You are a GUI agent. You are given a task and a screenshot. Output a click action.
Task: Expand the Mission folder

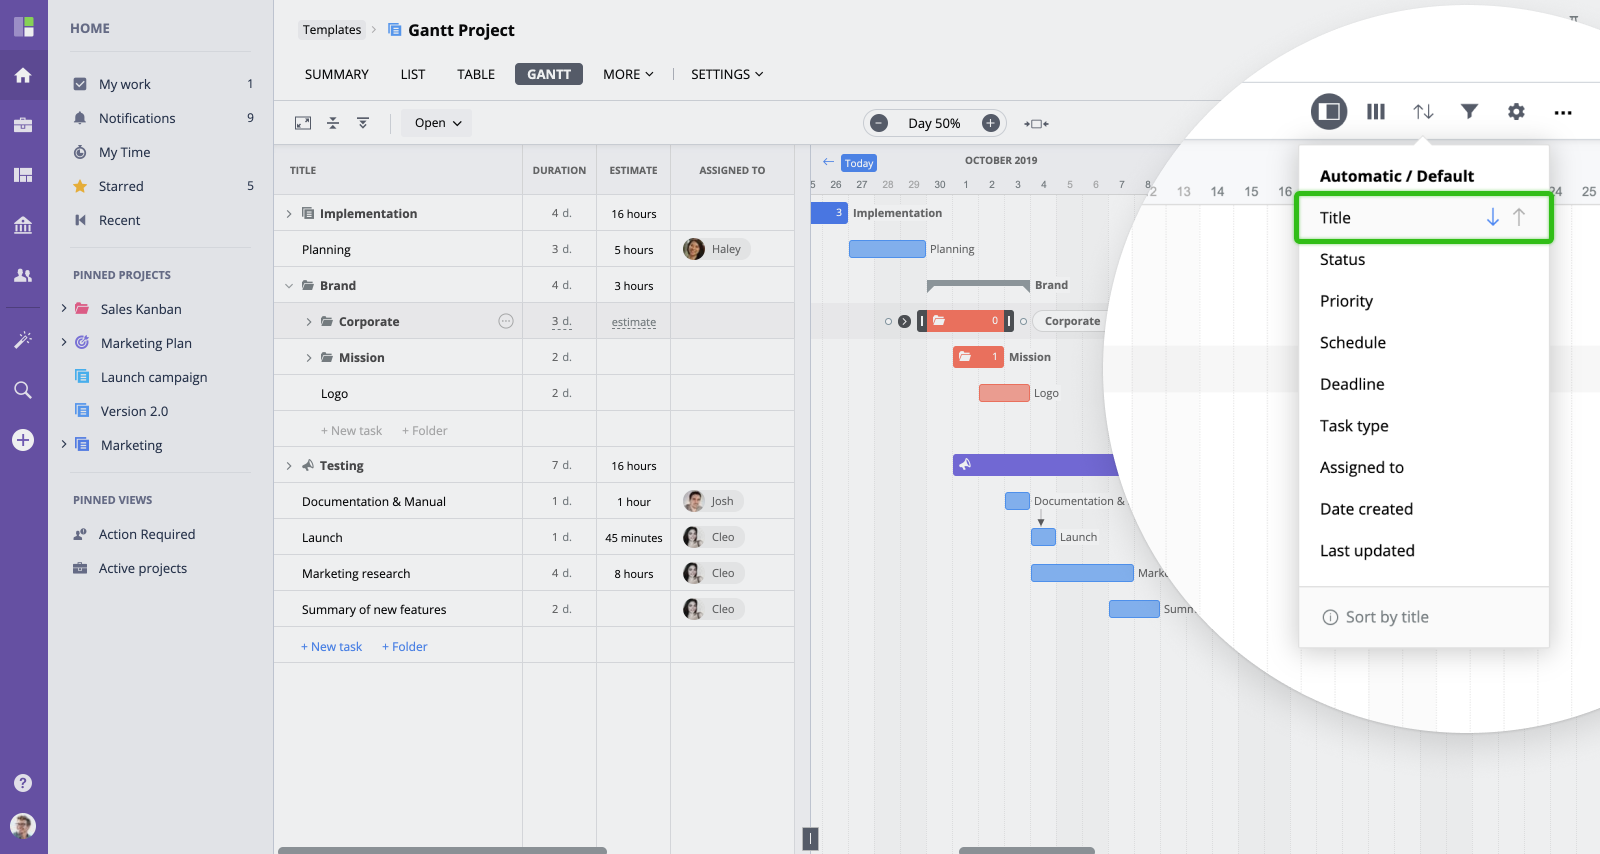pos(308,357)
